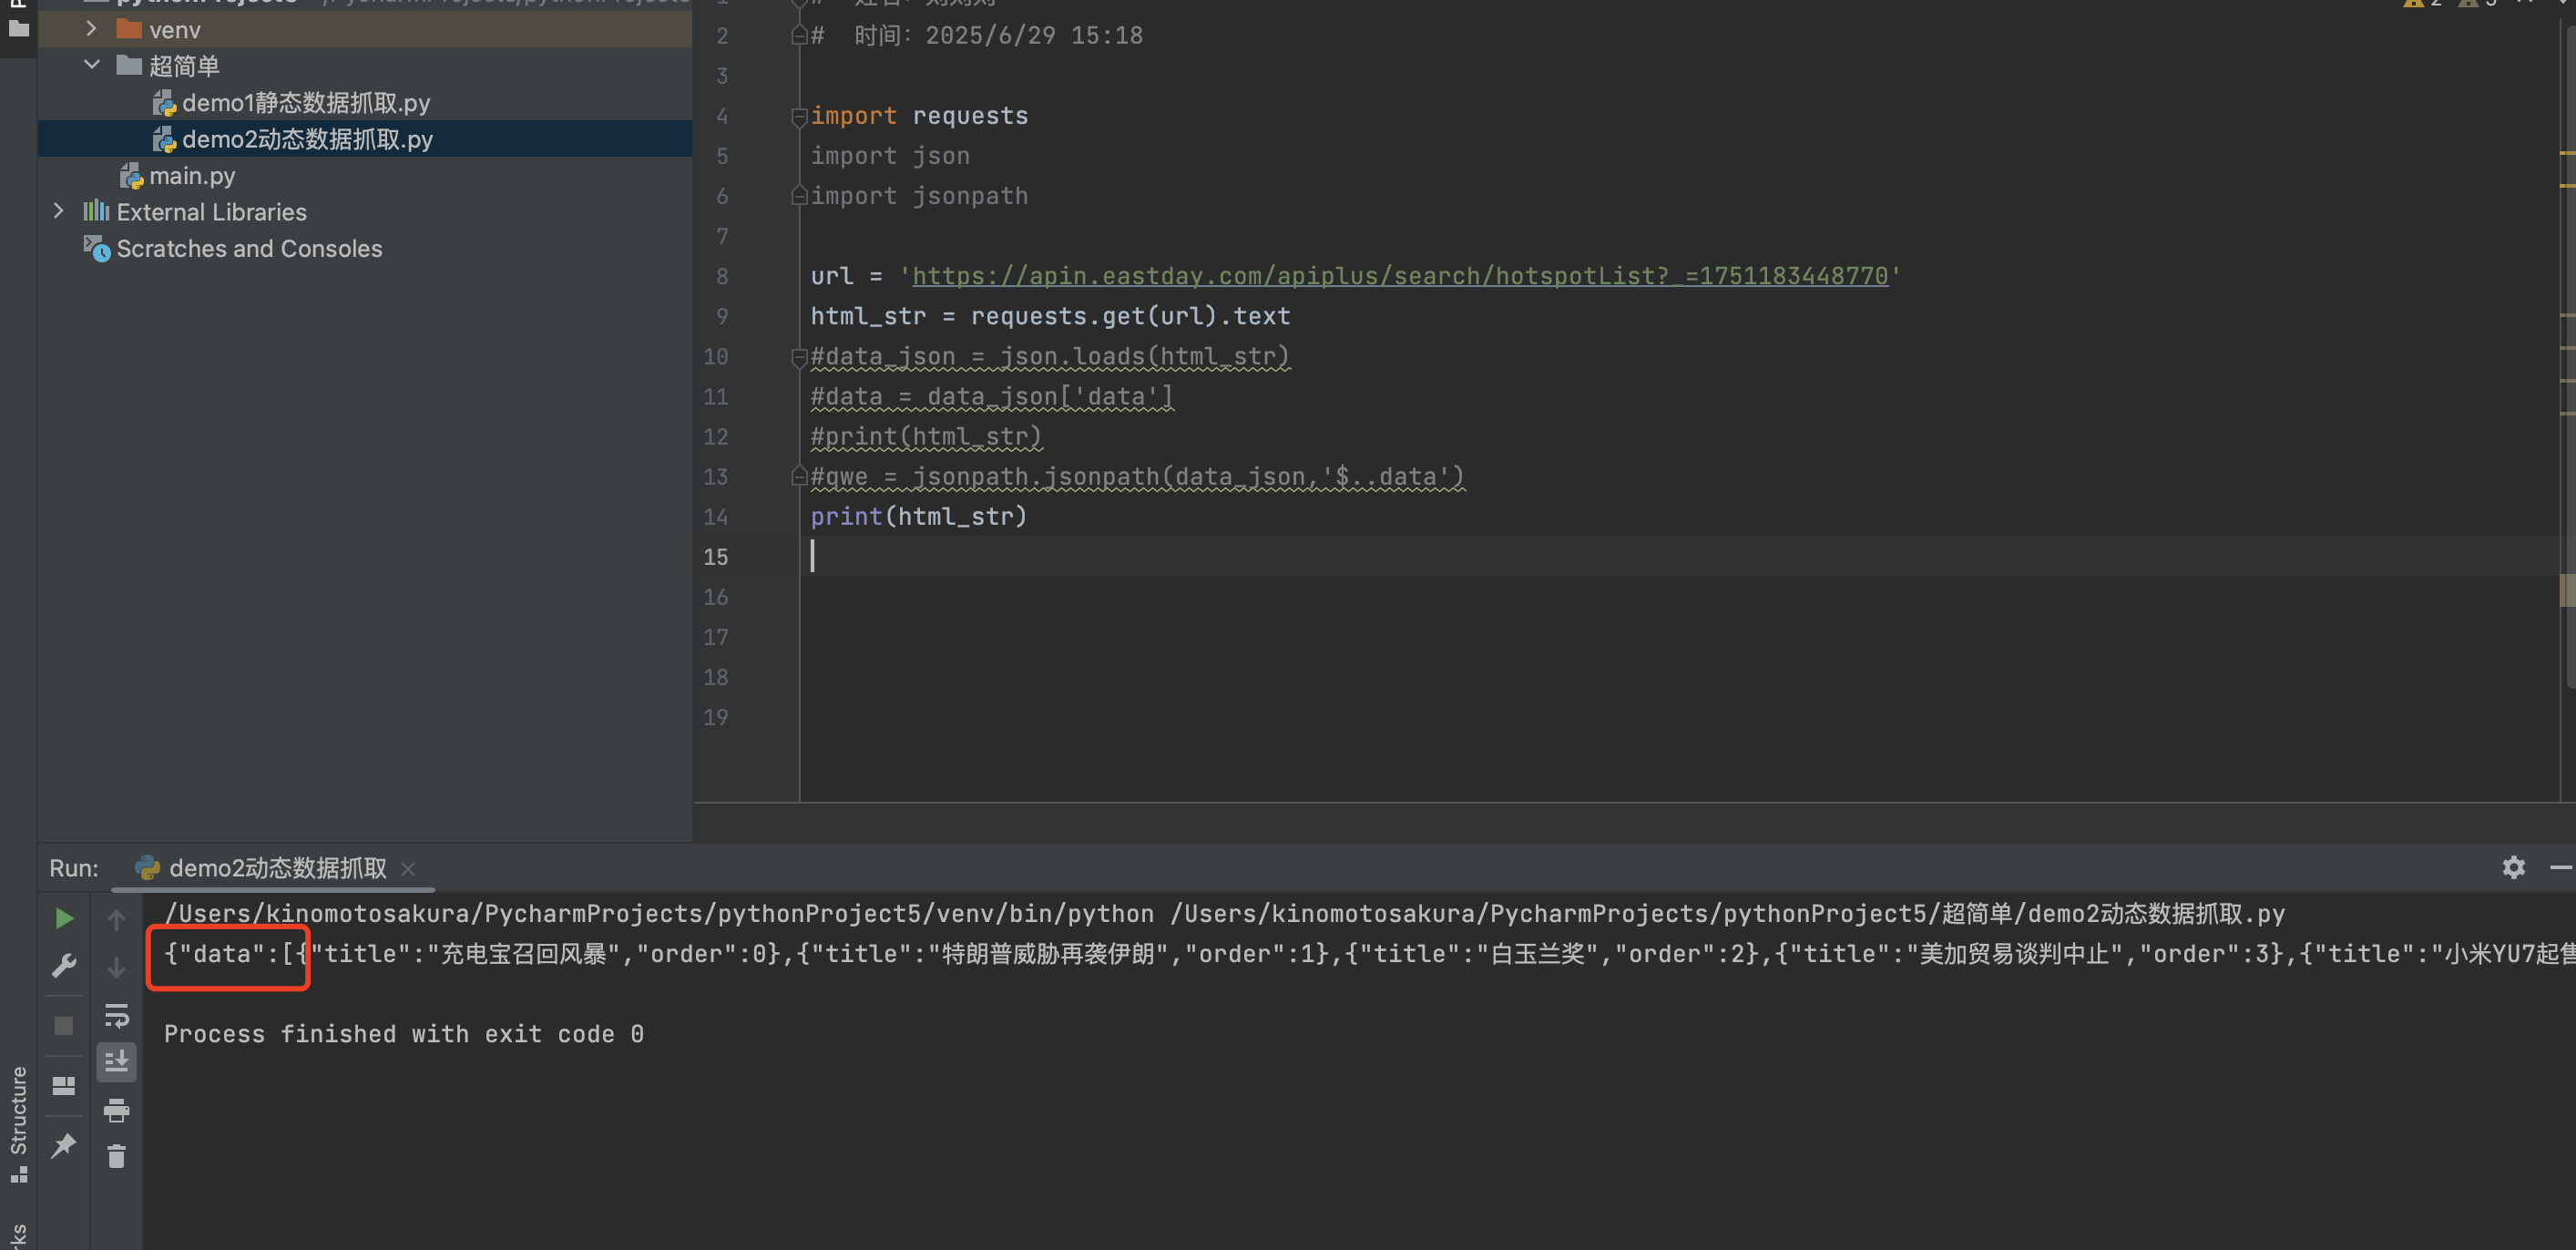Open the eastday hotspotList URL link
2576x1250 pixels.
tap(1400, 276)
